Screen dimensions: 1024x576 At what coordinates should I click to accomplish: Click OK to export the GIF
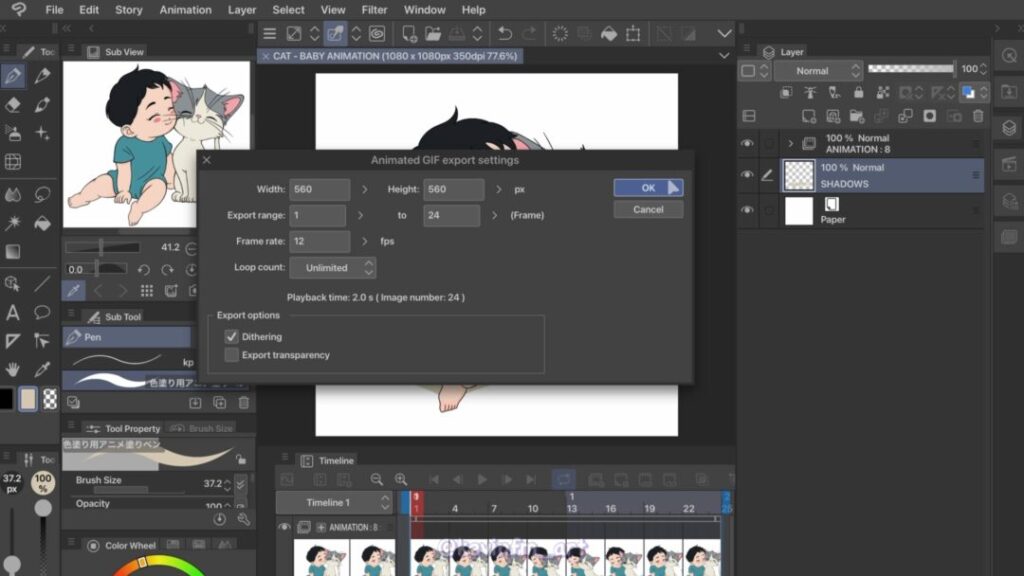(648, 188)
